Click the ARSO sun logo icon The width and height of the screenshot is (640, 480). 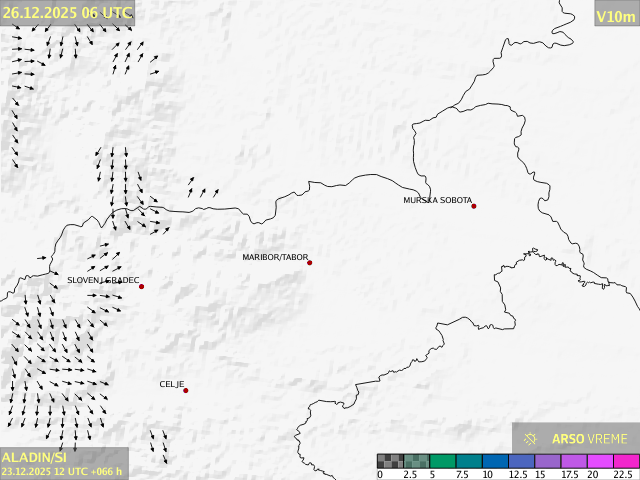coord(531,439)
